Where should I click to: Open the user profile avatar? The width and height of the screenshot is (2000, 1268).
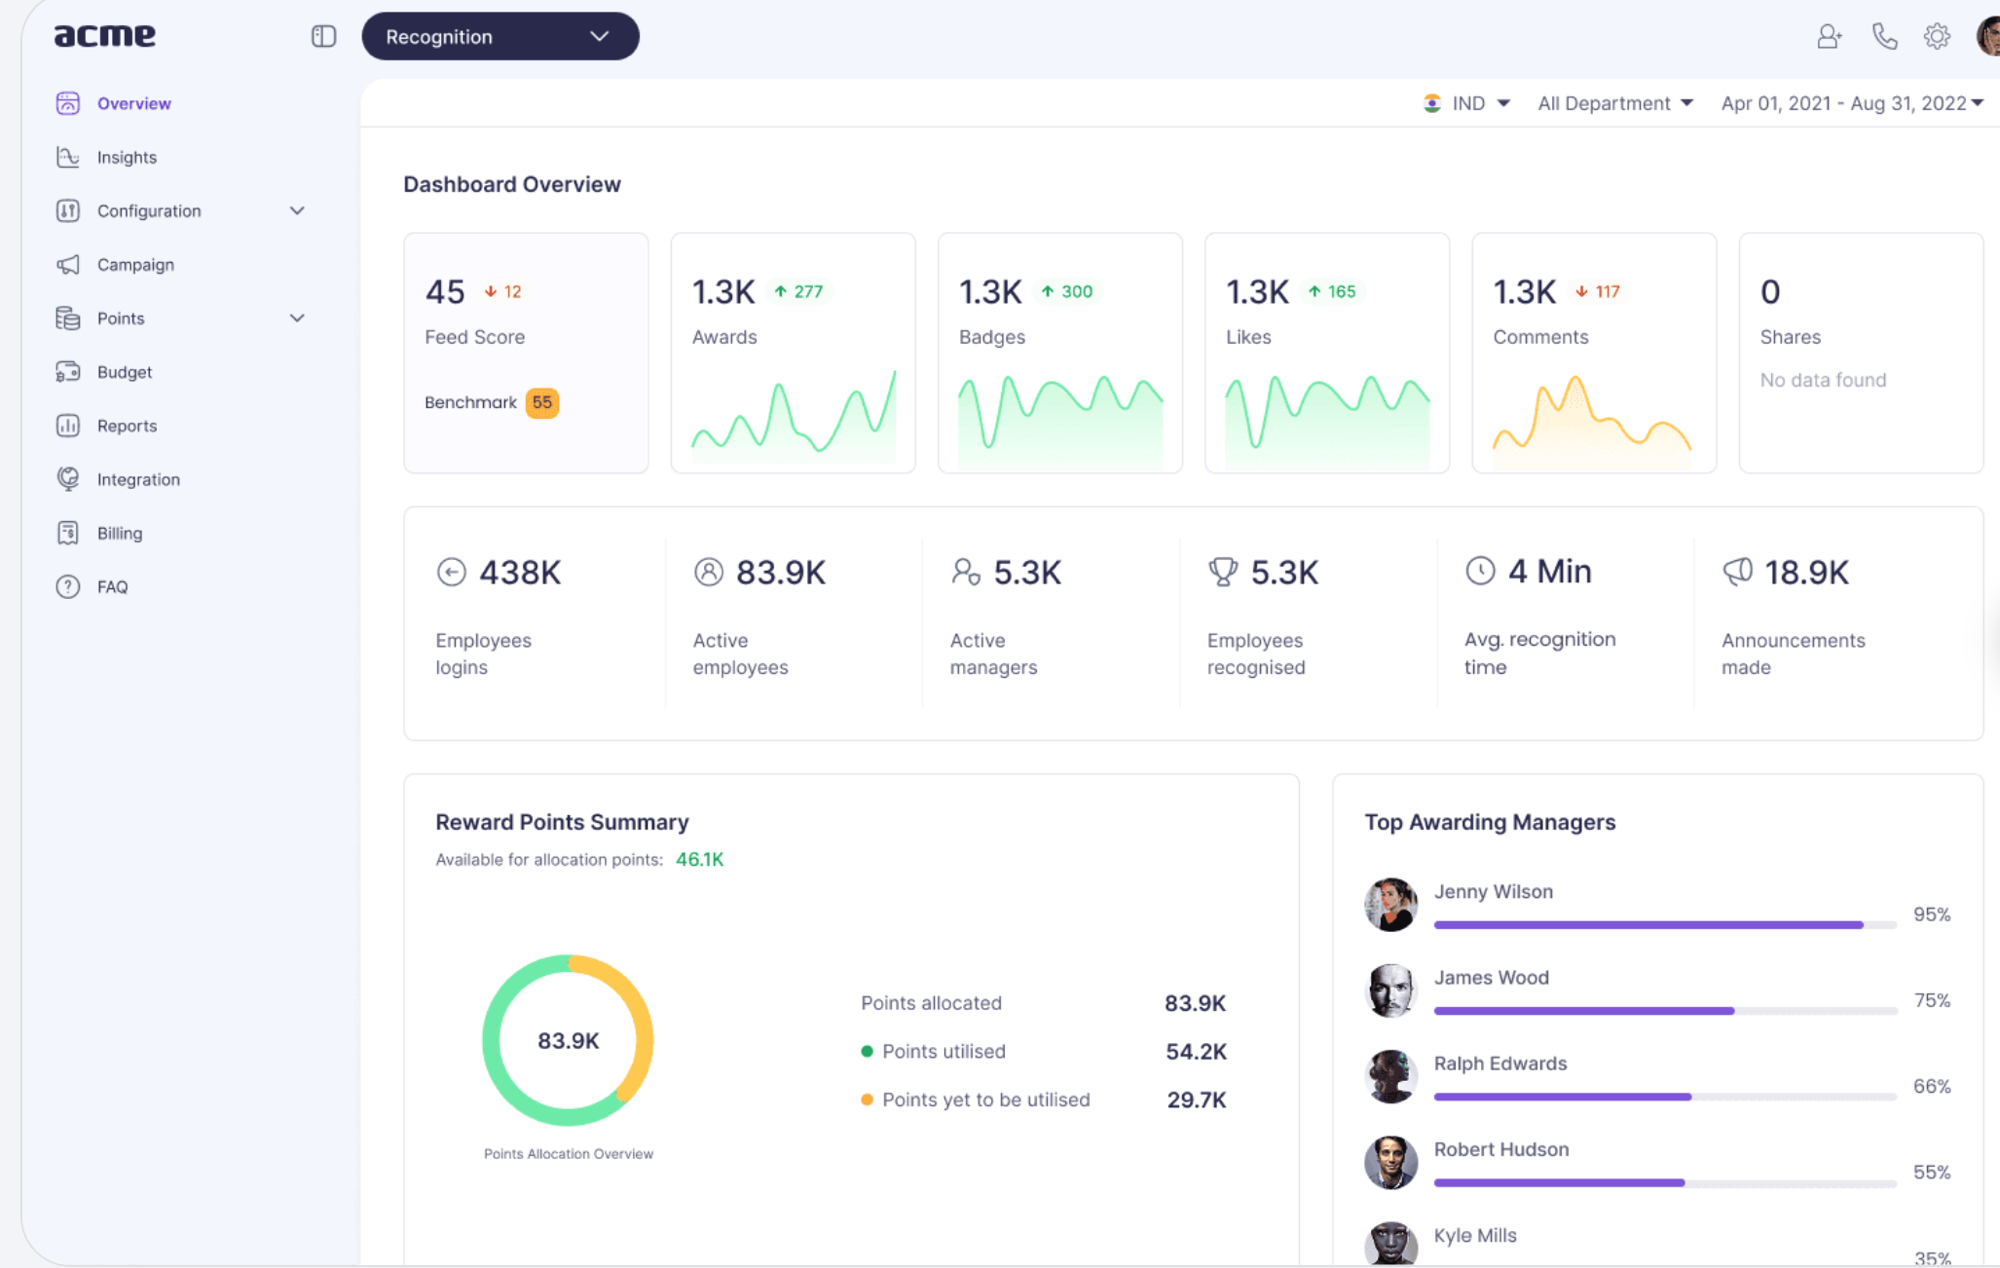1988,37
